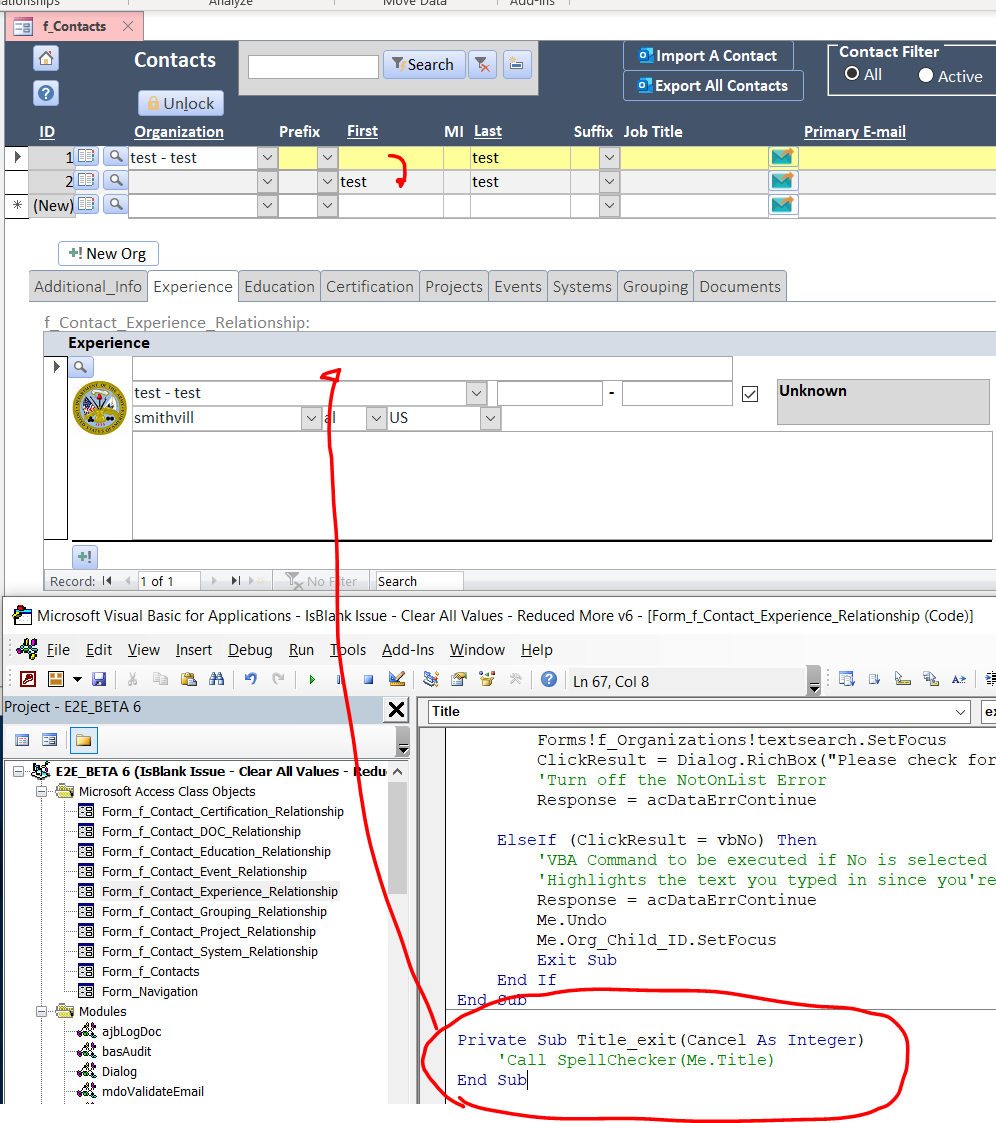
Task: Open Insert menu in VBA editor
Action: point(193,650)
